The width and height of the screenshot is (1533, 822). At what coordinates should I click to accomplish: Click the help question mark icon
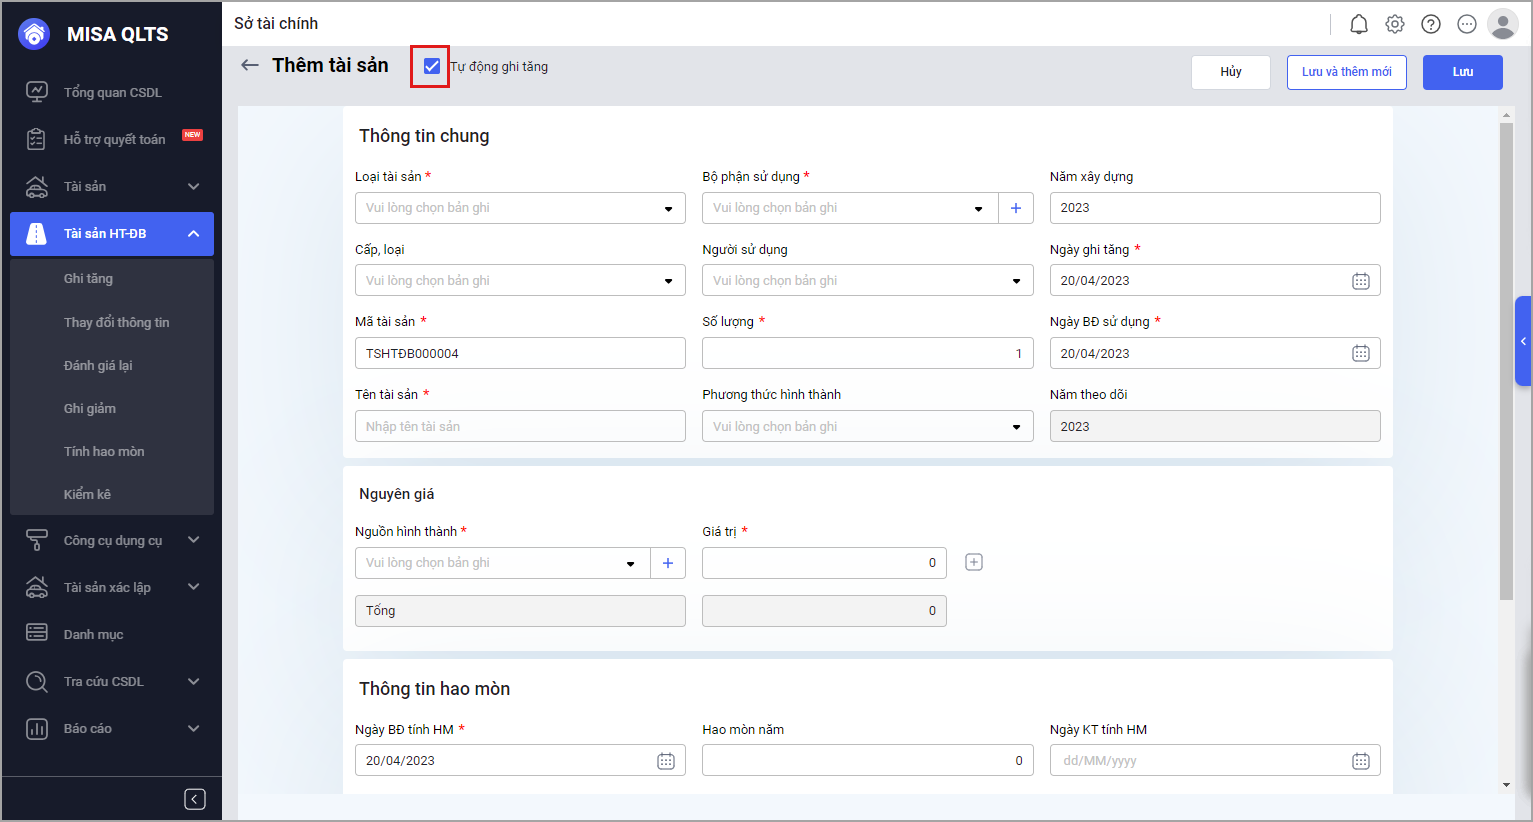pyautogui.click(x=1430, y=24)
